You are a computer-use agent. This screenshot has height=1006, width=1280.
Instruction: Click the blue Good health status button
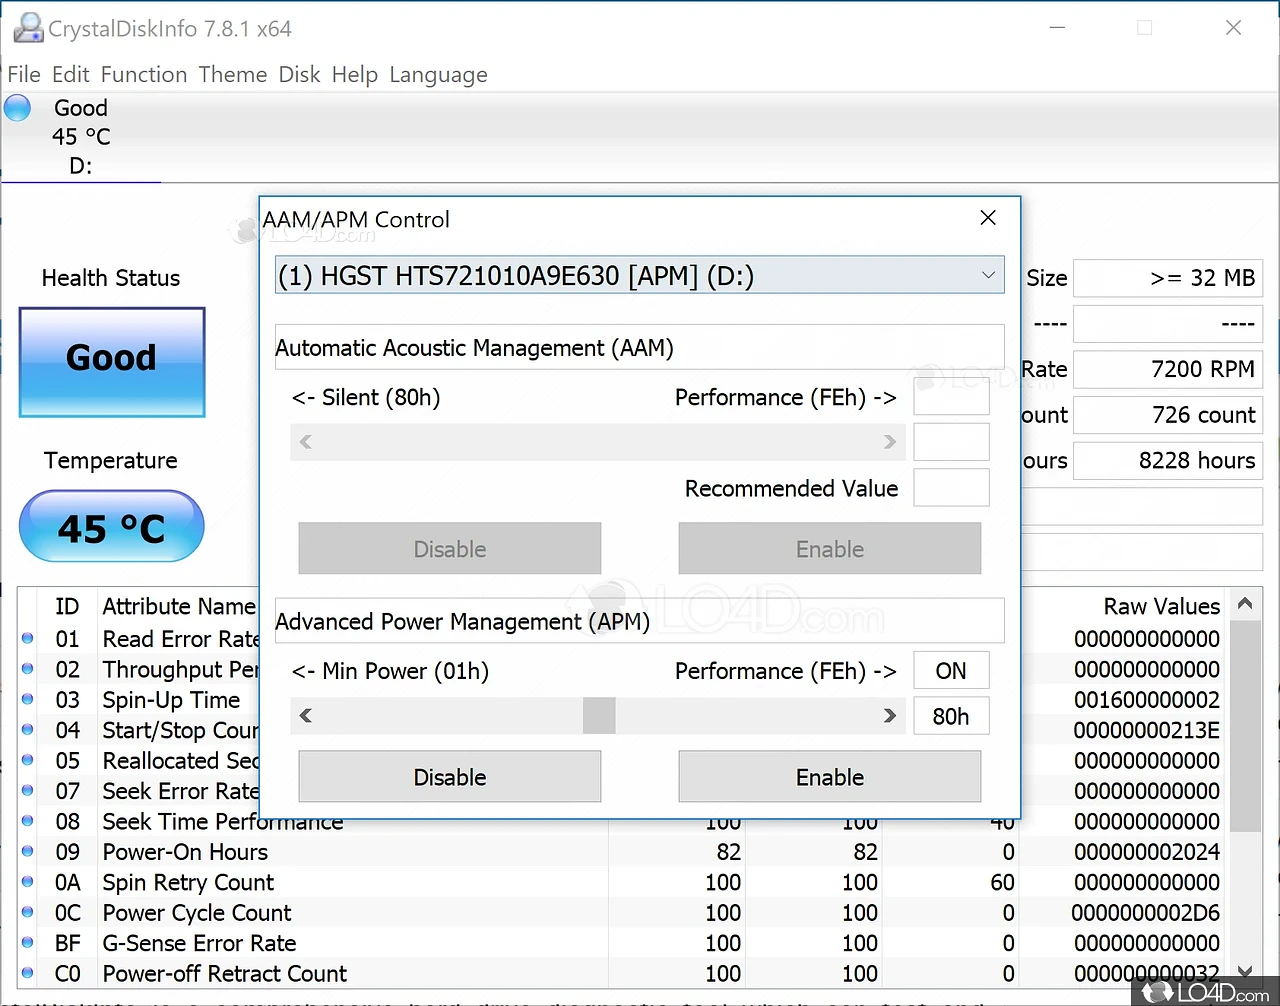click(x=112, y=362)
